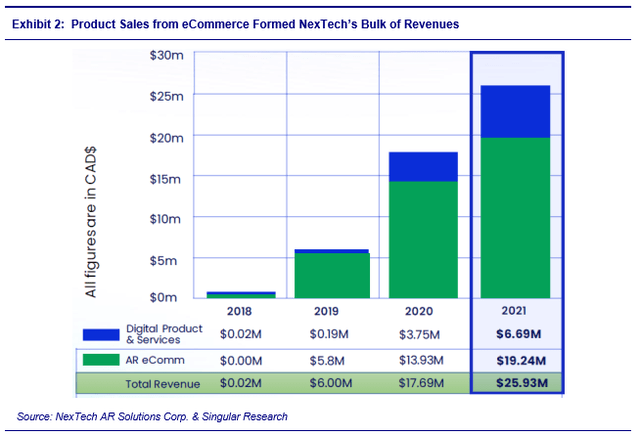Screen dimensions: 640x435
Task: Click the green 2020 AR eComm bar segment
Action: (x=423, y=240)
